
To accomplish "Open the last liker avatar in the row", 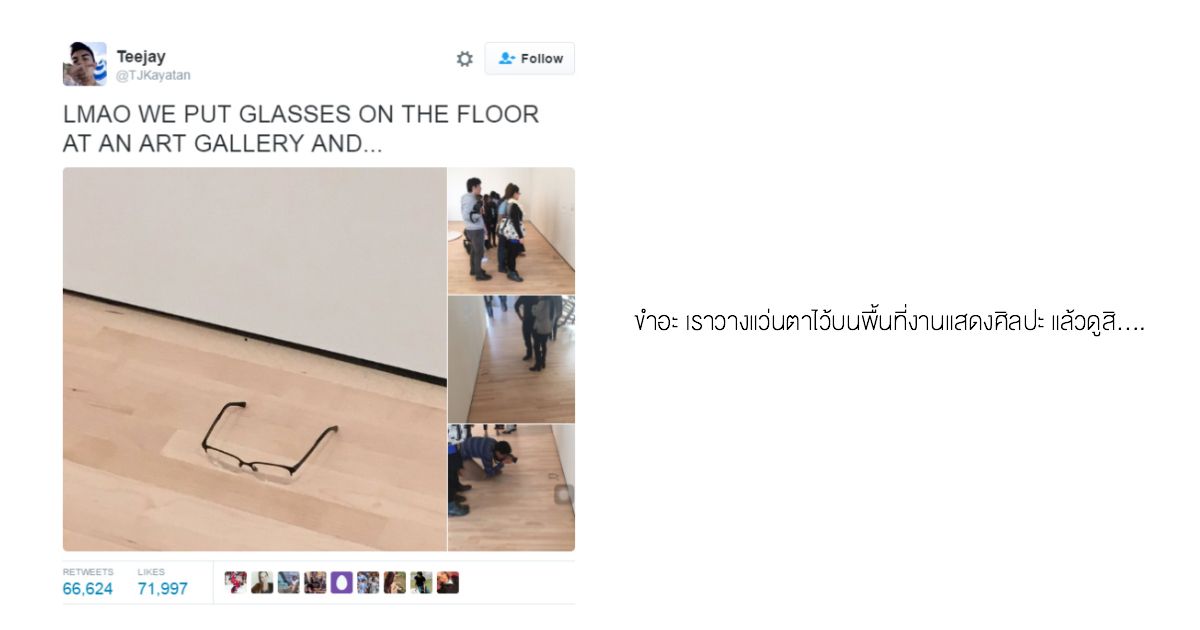I will (x=448, y=583).
